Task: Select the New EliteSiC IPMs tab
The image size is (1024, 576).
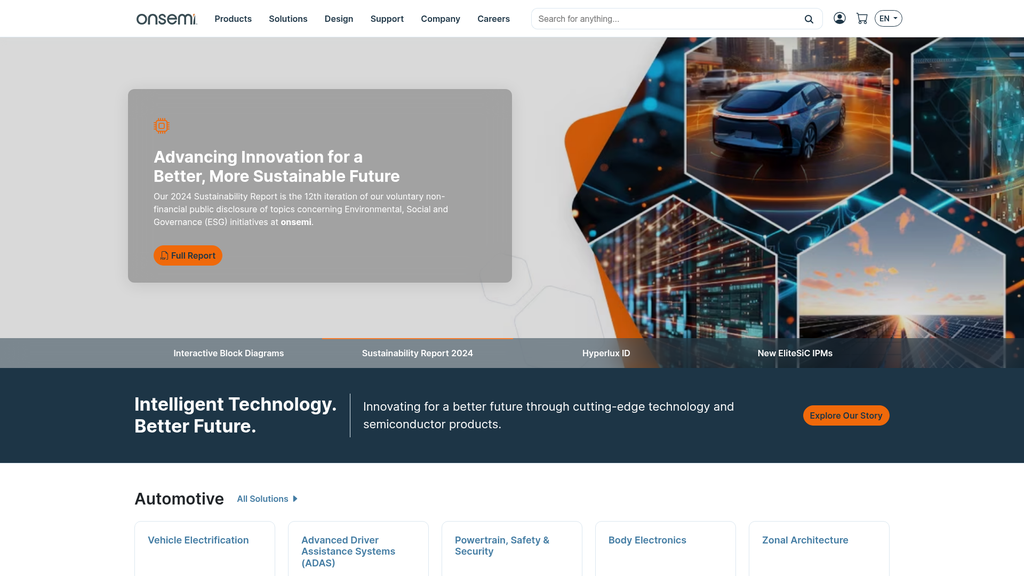Action: 795,353
